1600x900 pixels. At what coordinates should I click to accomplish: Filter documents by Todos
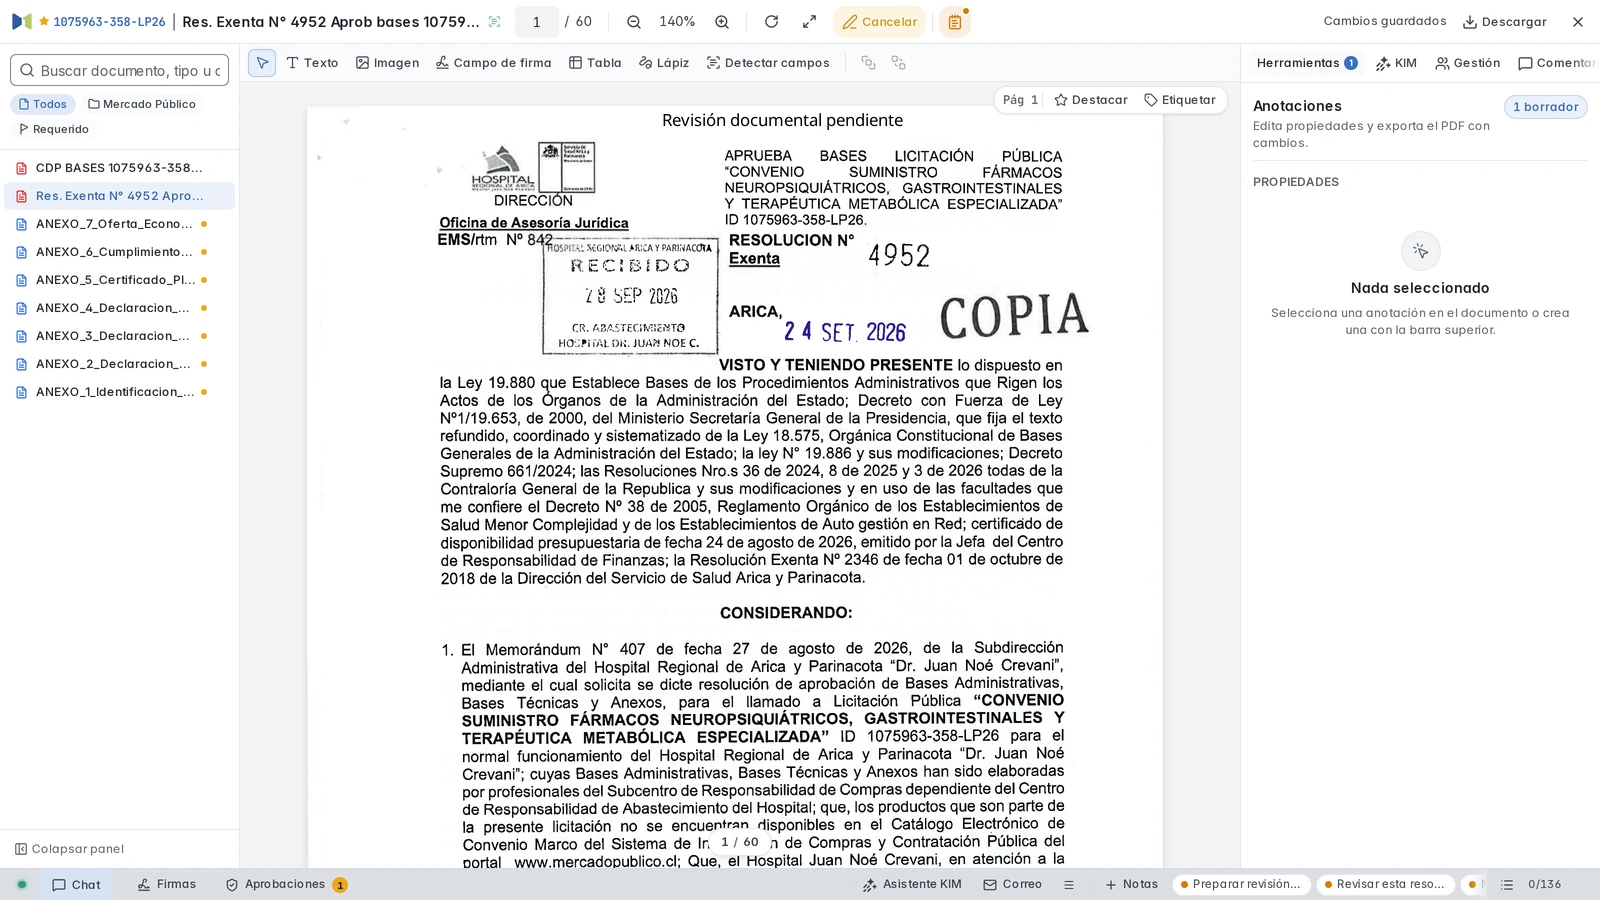[x=43, y=104]
